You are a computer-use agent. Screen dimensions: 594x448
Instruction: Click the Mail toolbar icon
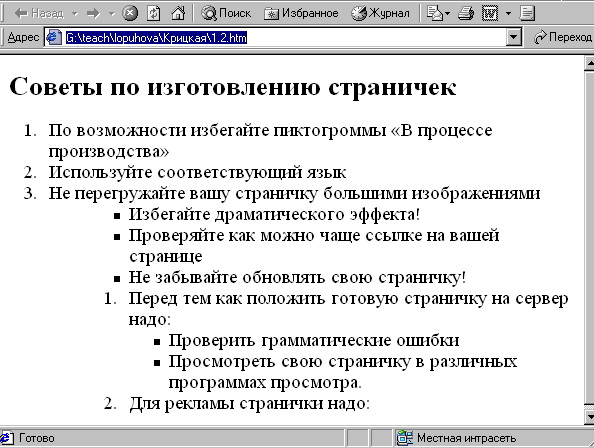pos(434,14)
